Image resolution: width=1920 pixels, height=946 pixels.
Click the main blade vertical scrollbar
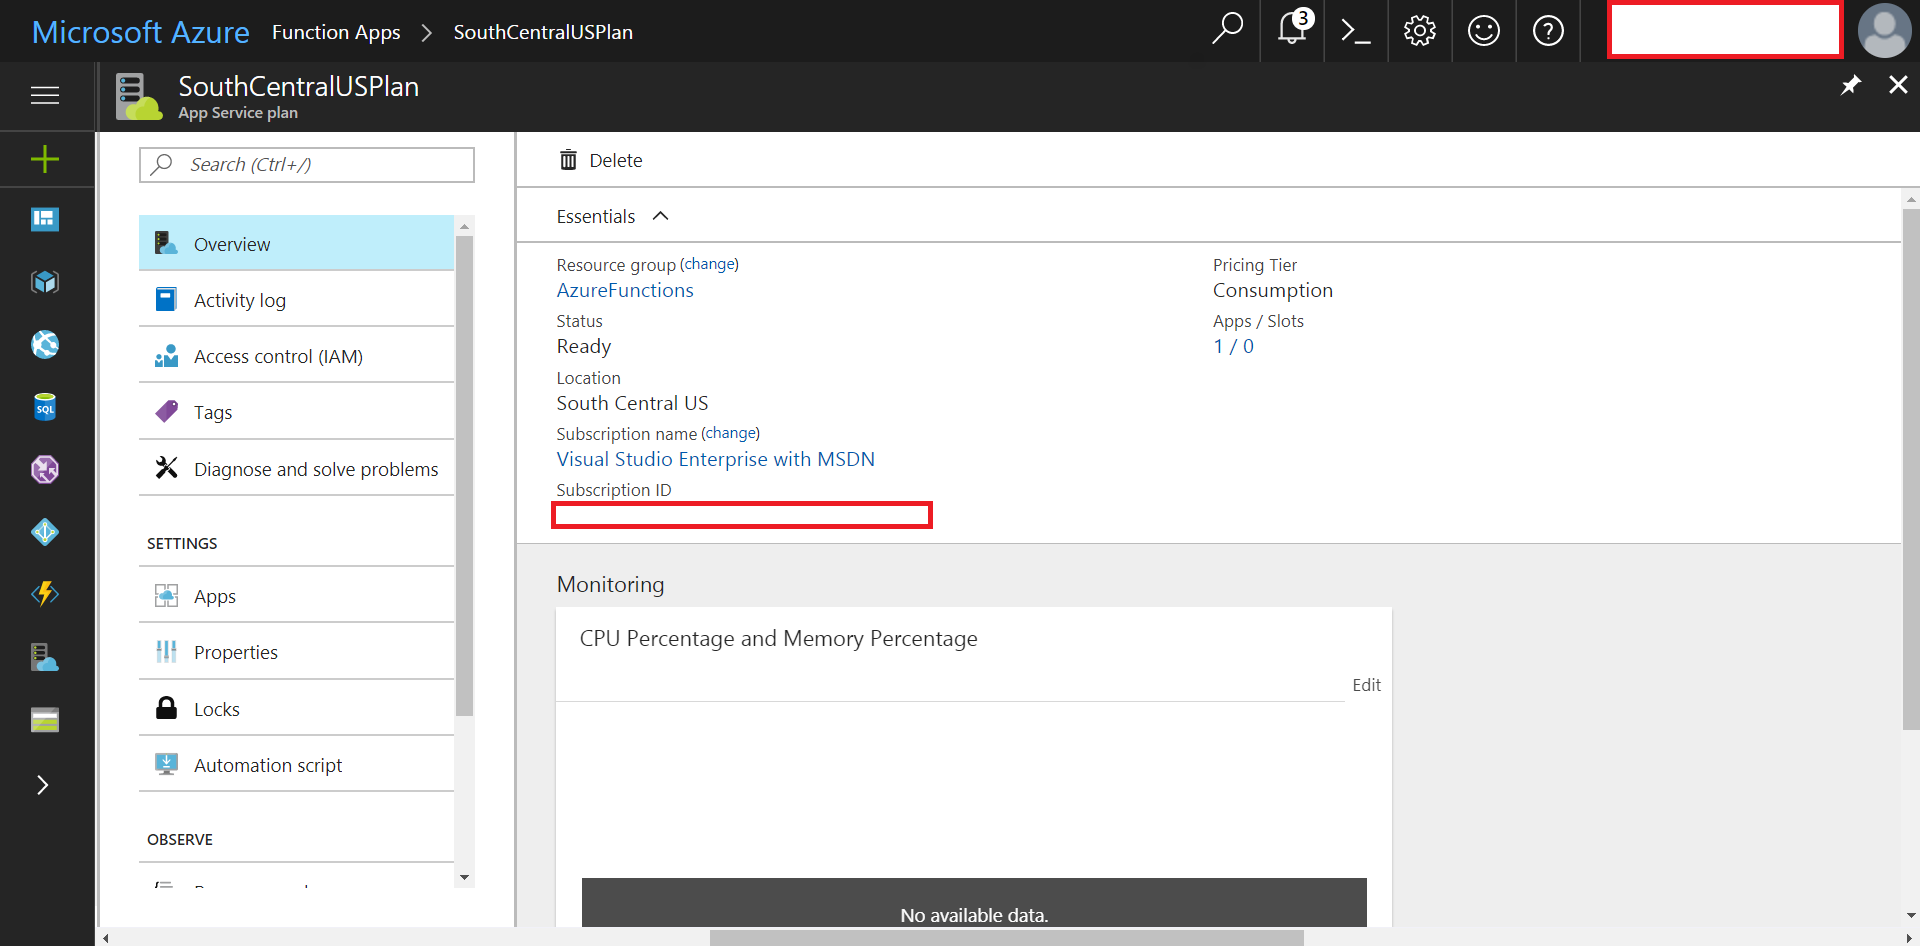tap(1911, 470)
